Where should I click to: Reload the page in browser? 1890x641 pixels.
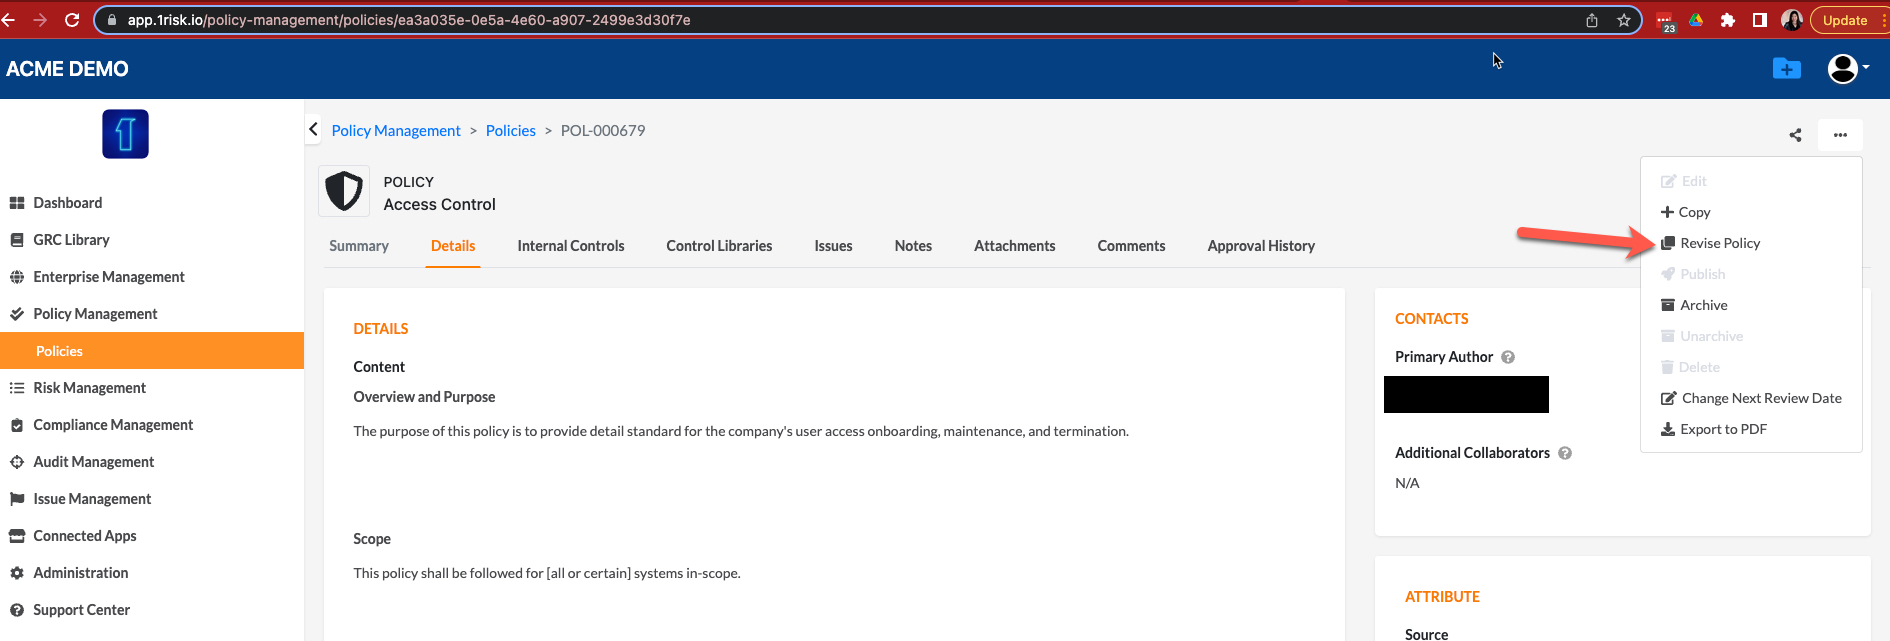click(72, 20)
